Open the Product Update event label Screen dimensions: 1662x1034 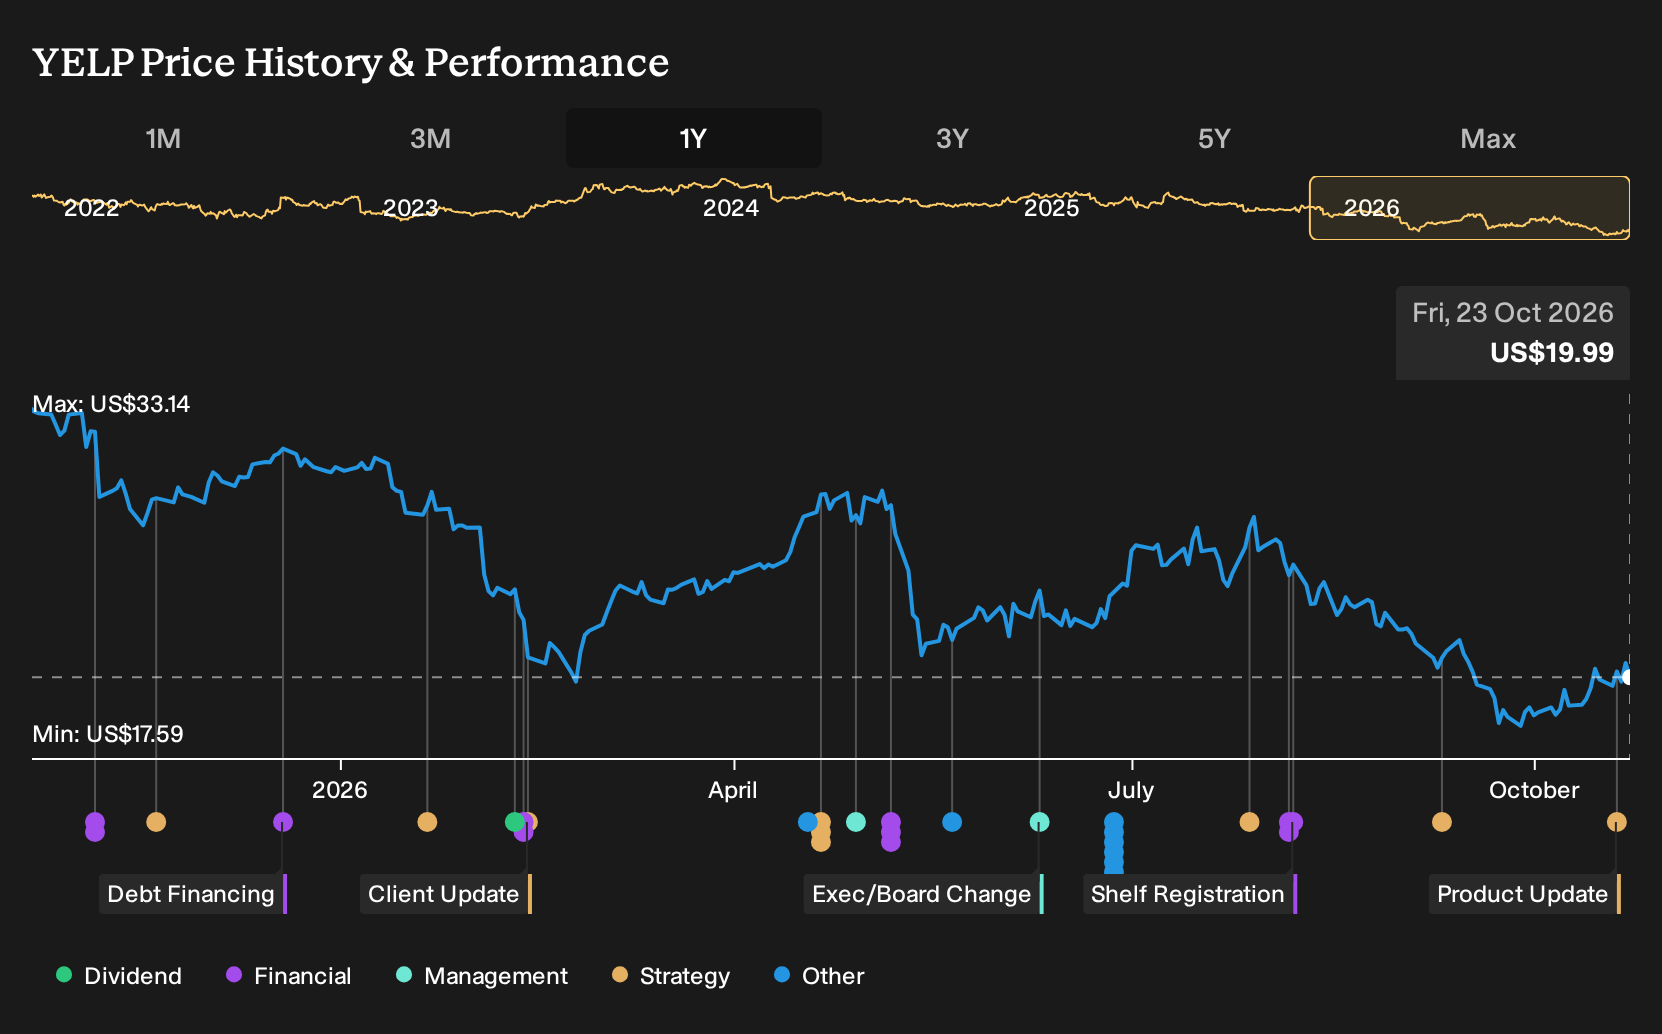click(x=1525, y=894)
